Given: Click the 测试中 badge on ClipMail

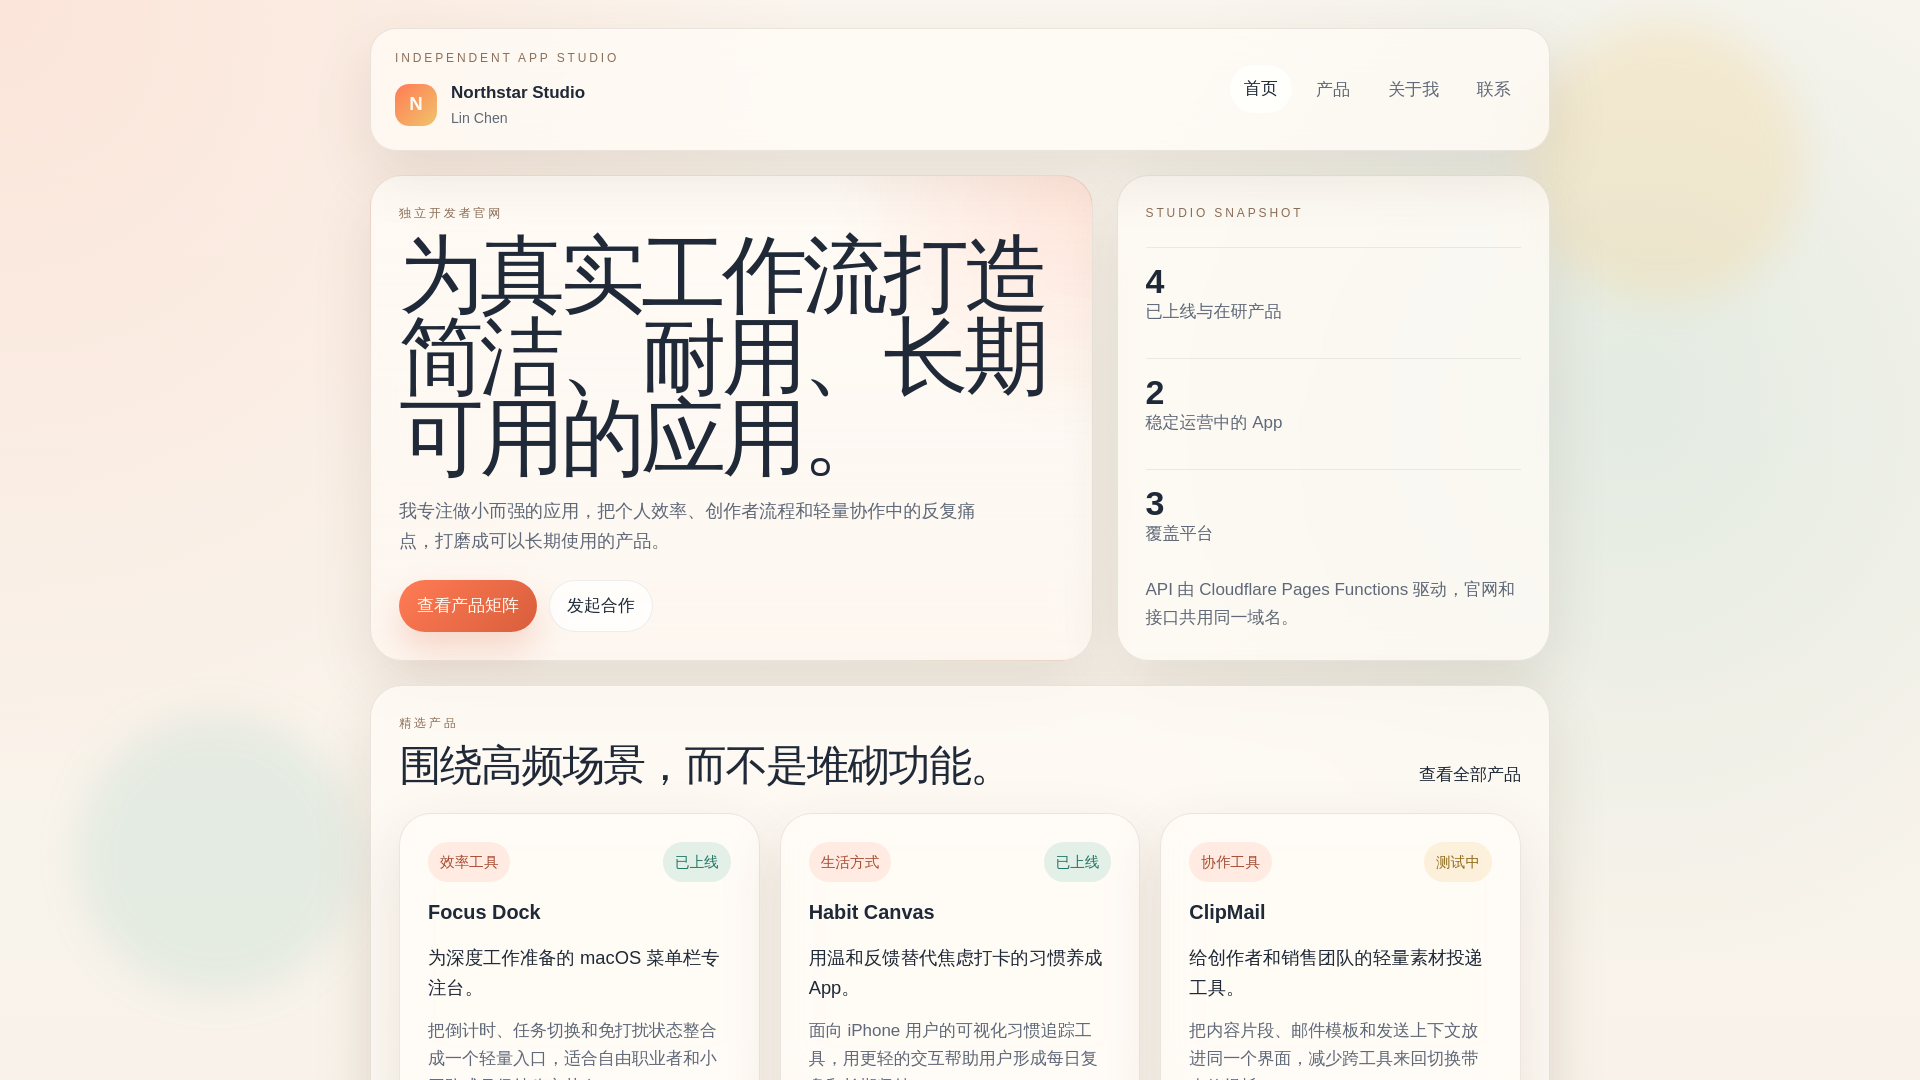Looking at the screenshot, I should [x=1458, y=862].
